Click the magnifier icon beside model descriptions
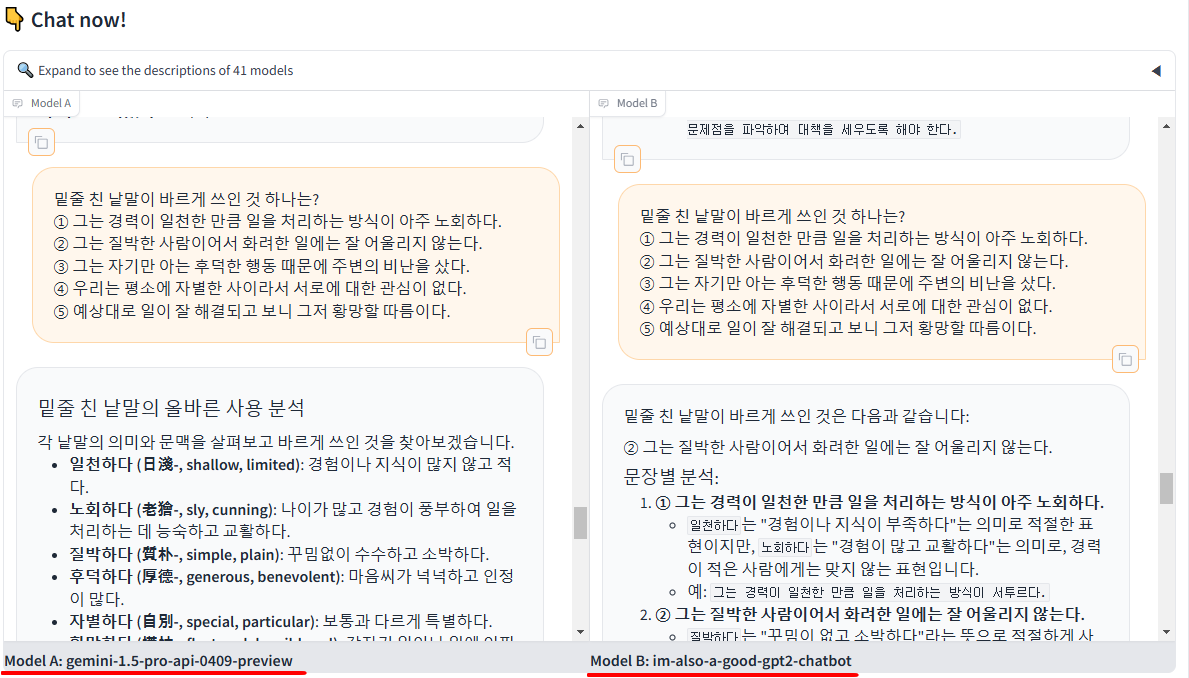Screen dimensions: 1189x678 25,70
